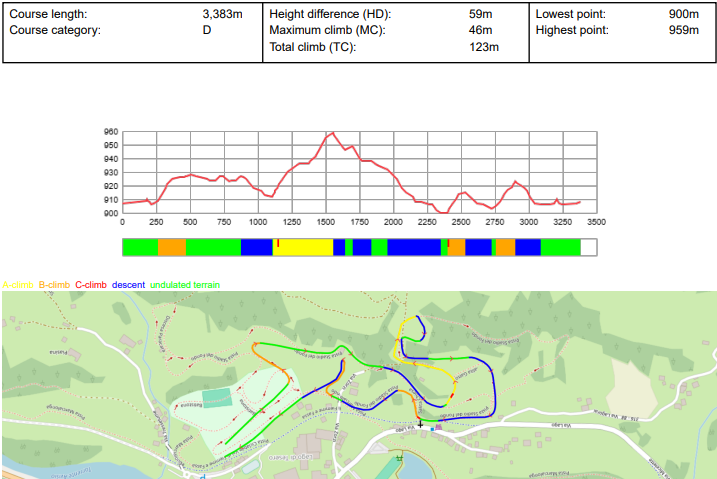717x479 pixels.
Task: Click the highest peak of the elevation profile
Action: [x=330, y=133]
